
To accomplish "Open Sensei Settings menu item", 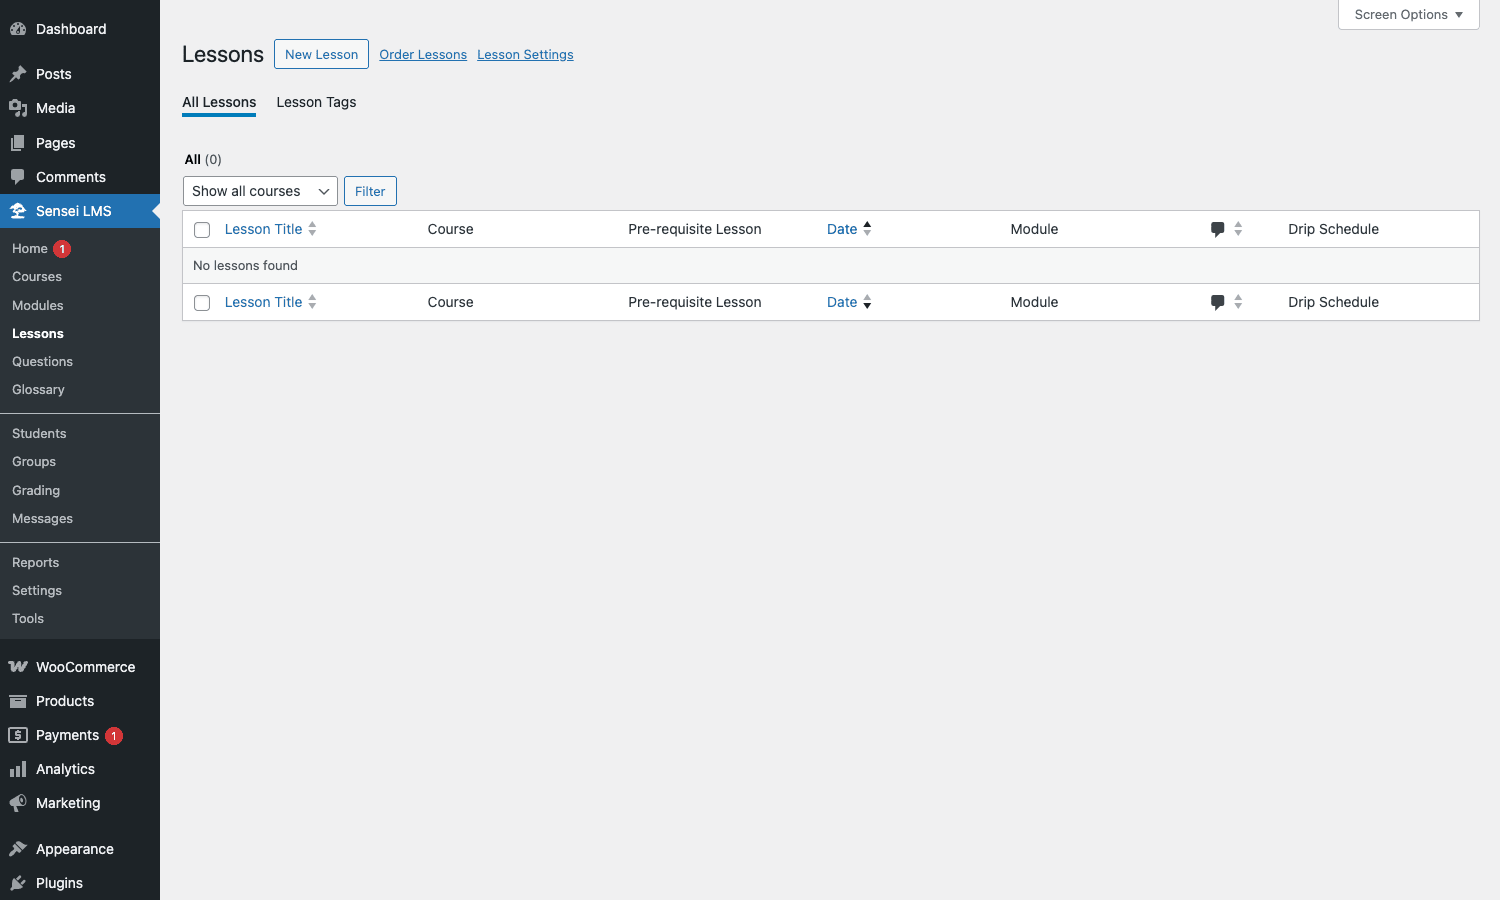I will 37,590.
